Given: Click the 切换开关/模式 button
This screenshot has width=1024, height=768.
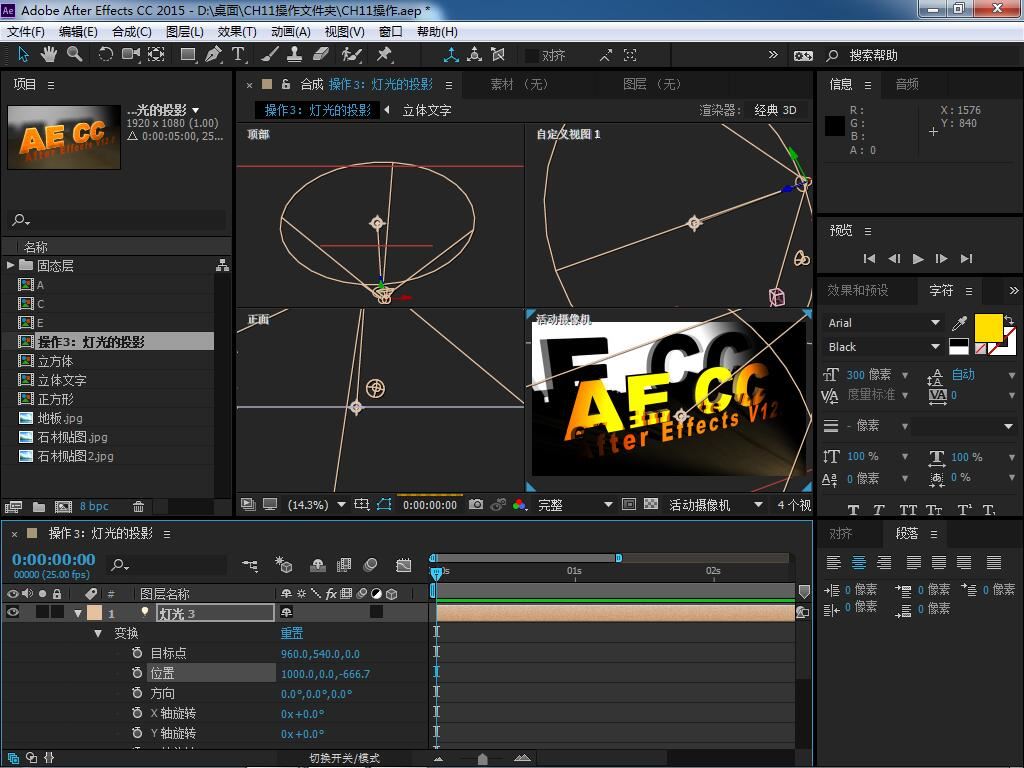Looking at the screenshot, I should coord(344,758).
